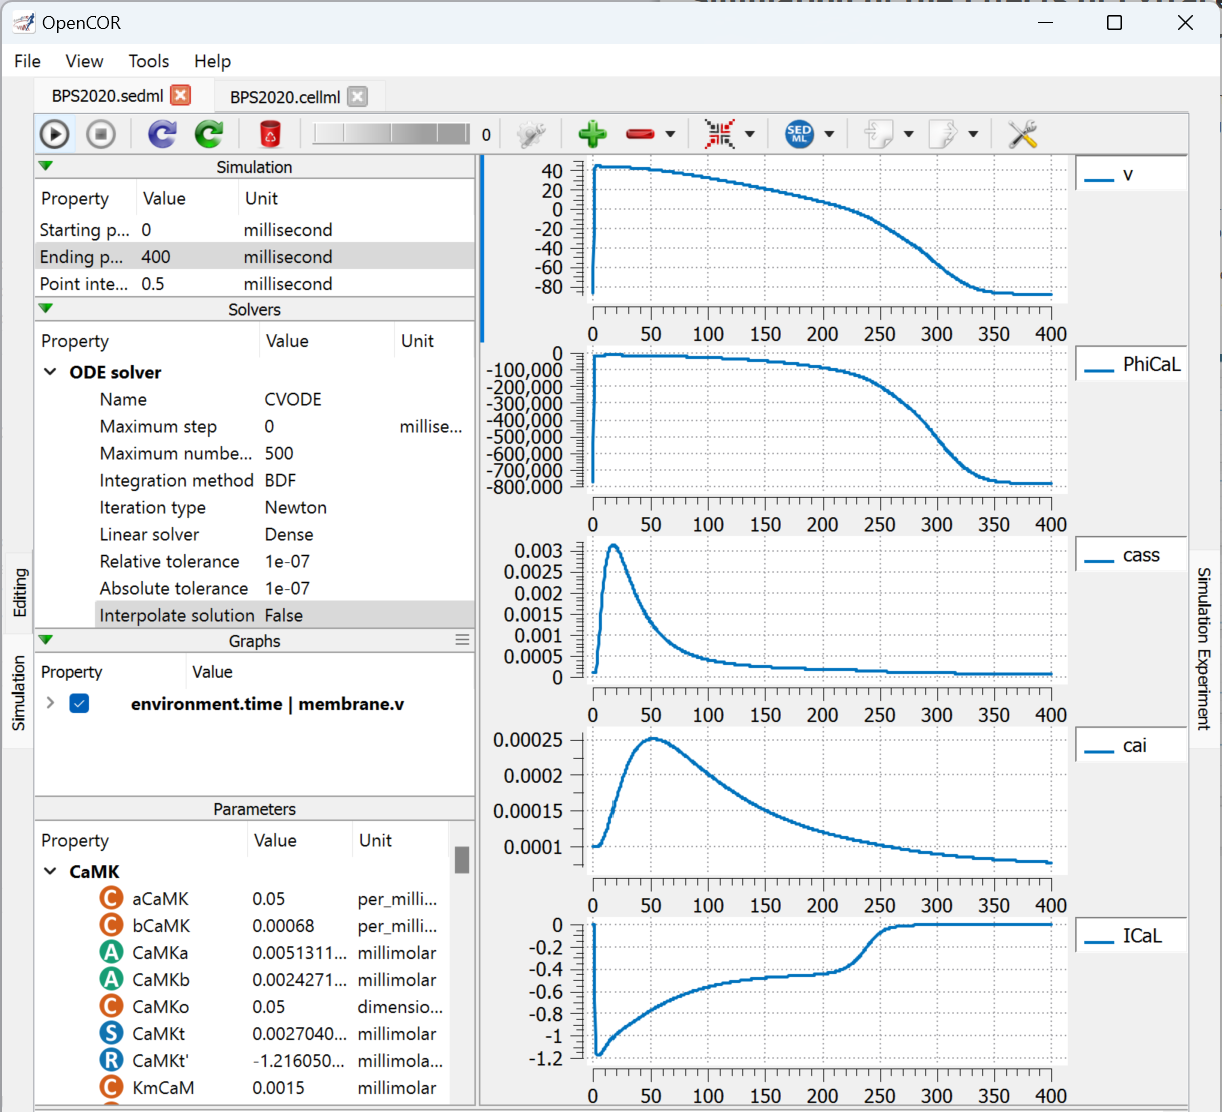Collapse the CaMK parameter group
This screenshot has height=1112, width=1222.
49,871
